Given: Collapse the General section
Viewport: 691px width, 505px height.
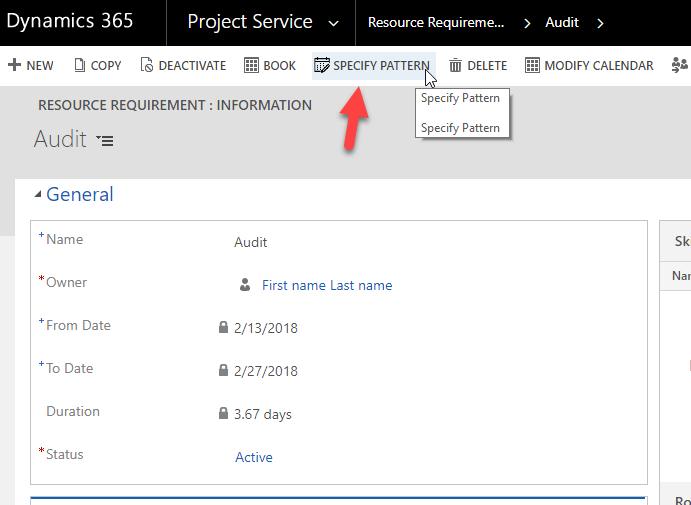Looking at the screenshot, I should click(x=39, y=195).
